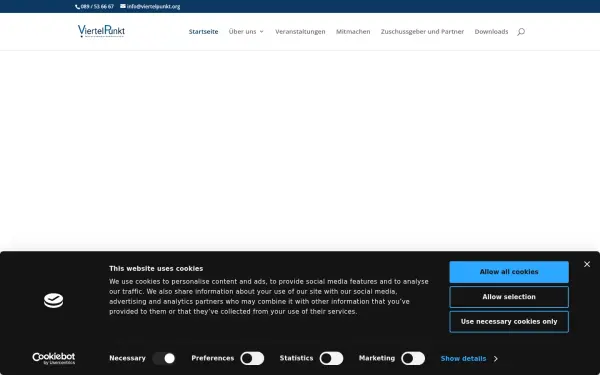Click the phone number 089 / 53 66 67
Viewport: 600px width, 375px height.
point(97,7)
